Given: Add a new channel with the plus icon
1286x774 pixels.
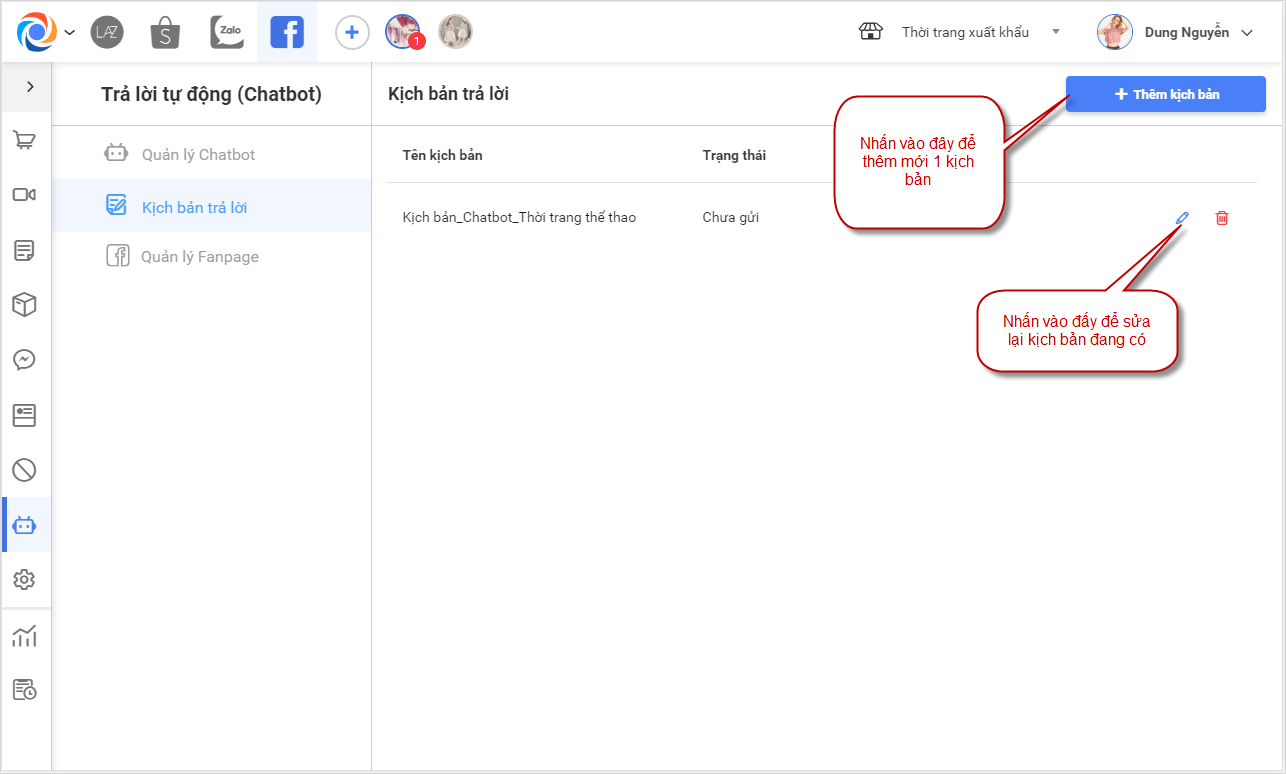Looking at the screenshot, I should [x=351, y=32].
